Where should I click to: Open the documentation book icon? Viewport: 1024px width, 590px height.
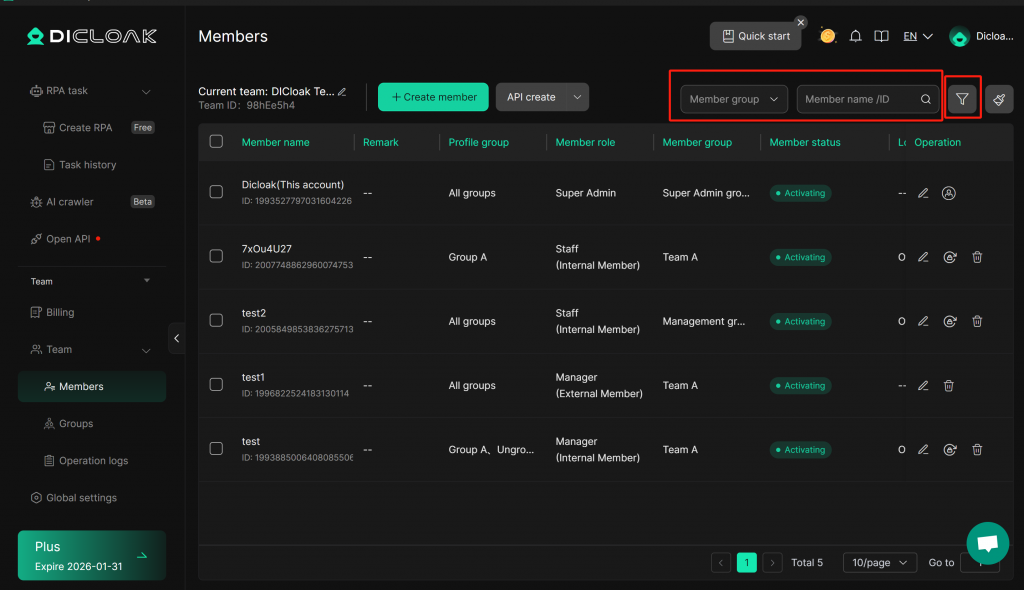(x=881, y=36)
